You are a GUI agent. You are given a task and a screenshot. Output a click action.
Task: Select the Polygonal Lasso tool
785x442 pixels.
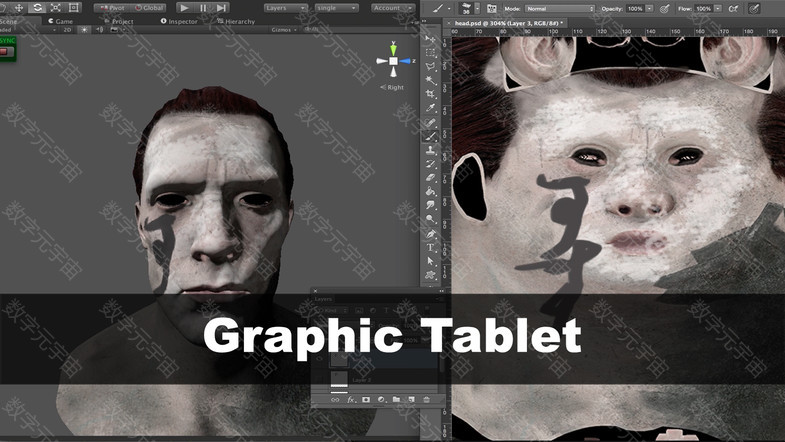(x=430, y=66)
